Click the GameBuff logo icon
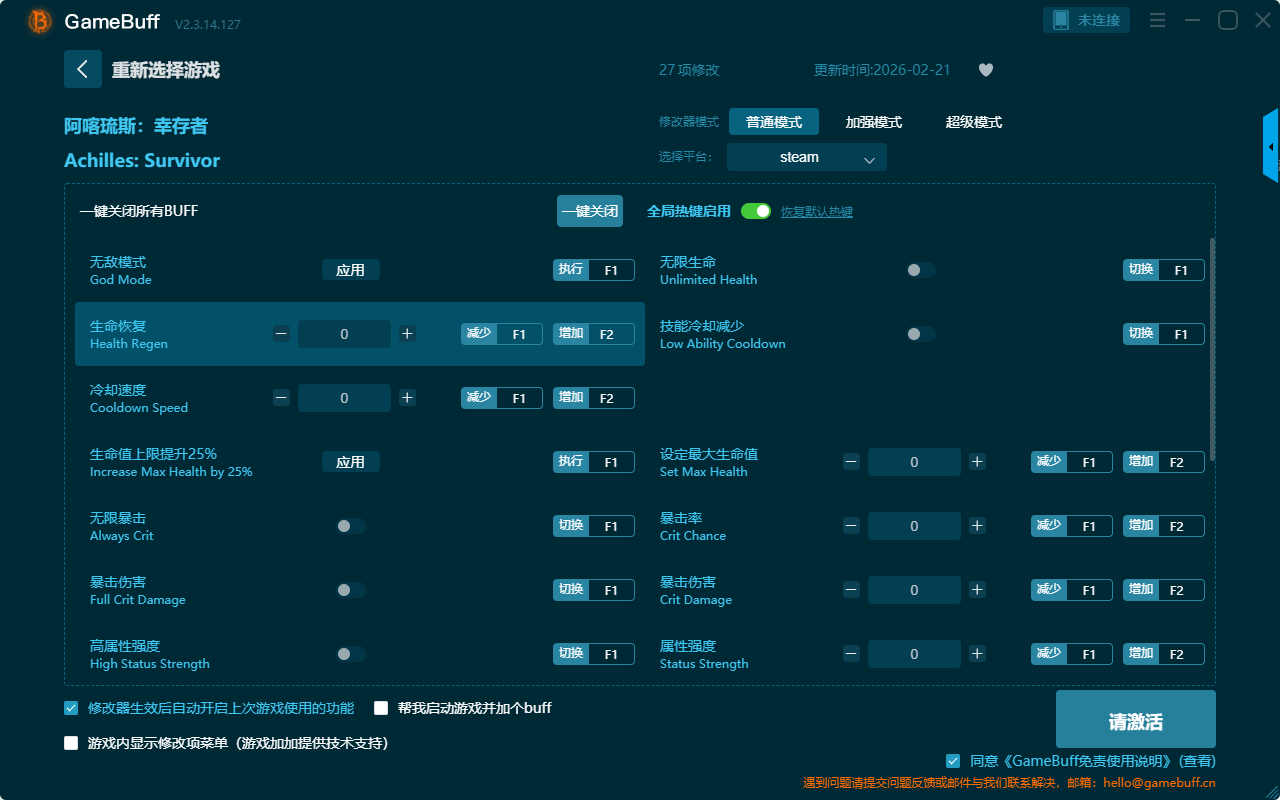 [x=40, y=21]
